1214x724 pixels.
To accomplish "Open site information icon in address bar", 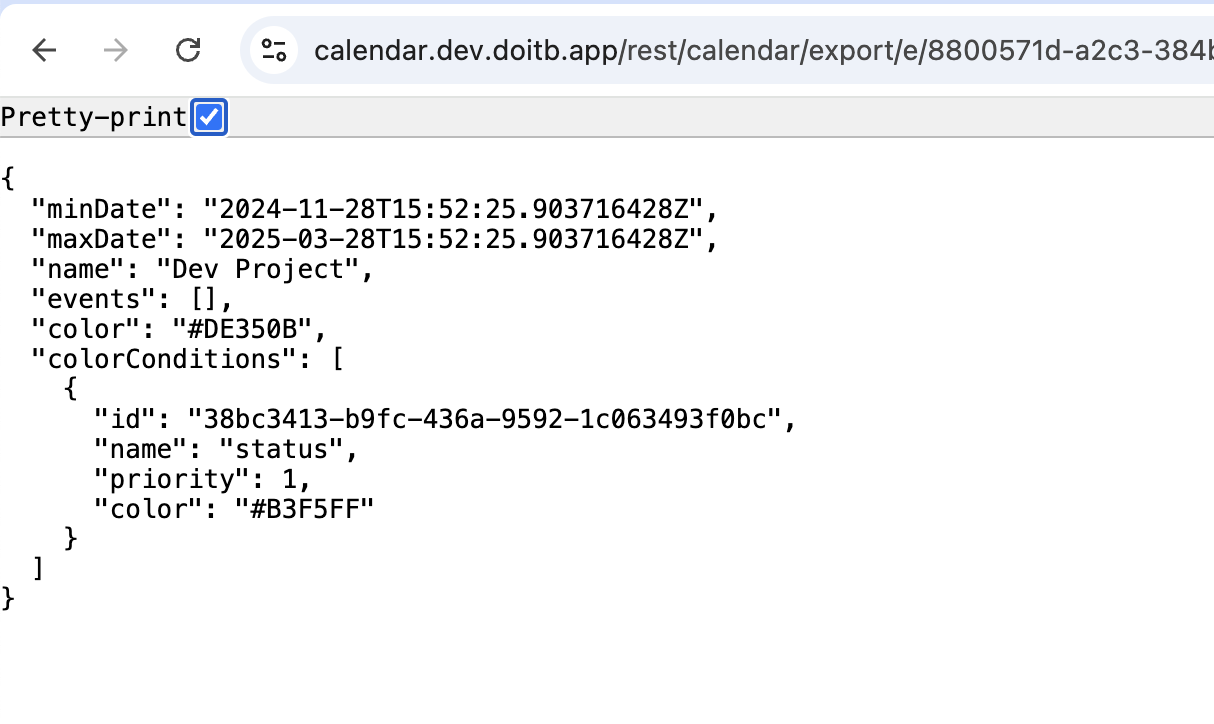I will pos(274,50).
